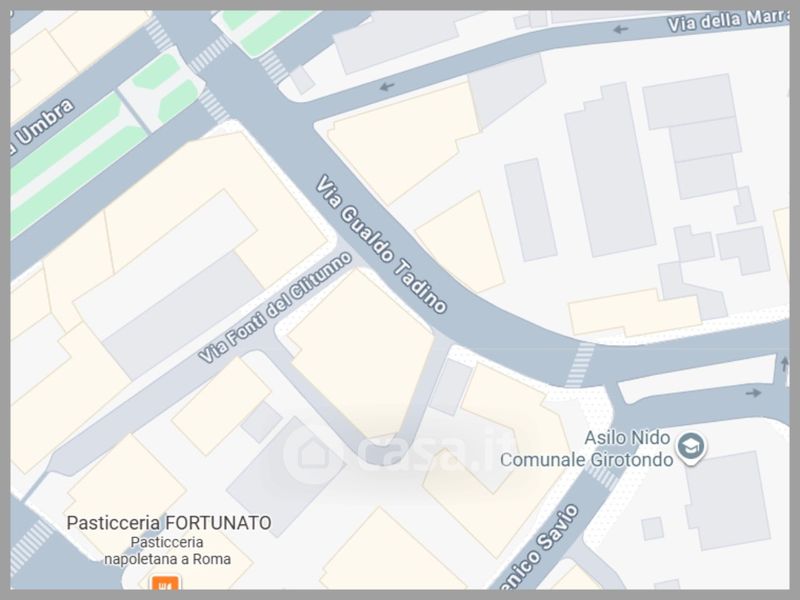This screenshot has width=800, height=600.
Task: Click the casa.it house logo watermark
Action: pos(313,453)
